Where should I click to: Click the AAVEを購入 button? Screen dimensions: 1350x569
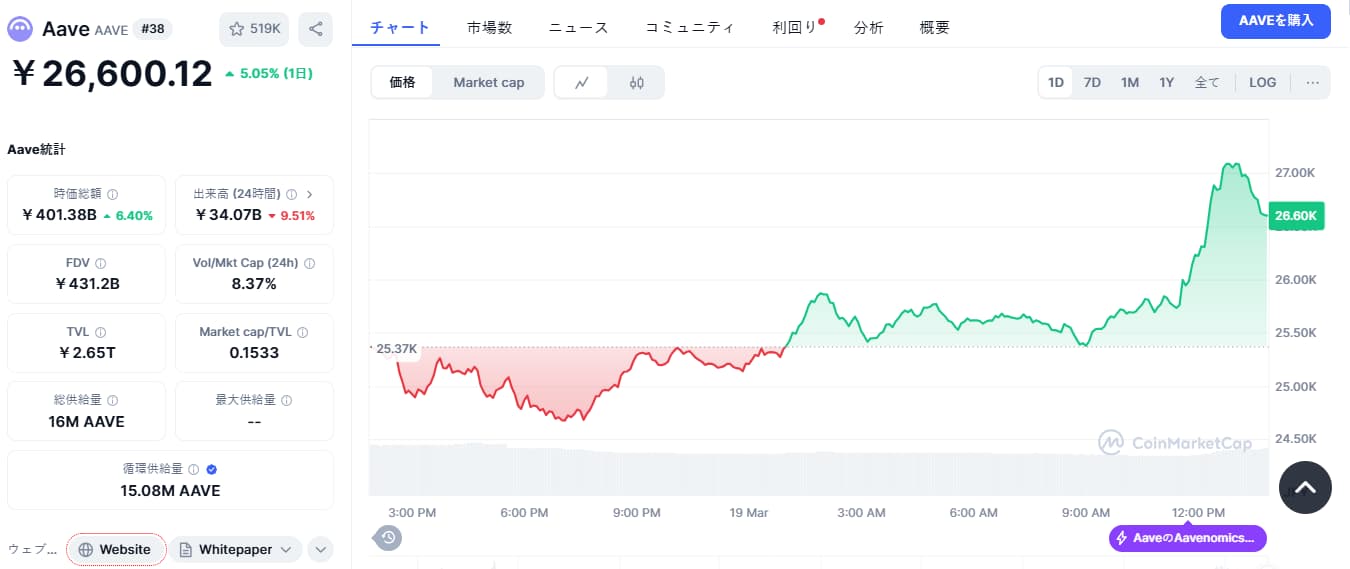click(1275, 21)
